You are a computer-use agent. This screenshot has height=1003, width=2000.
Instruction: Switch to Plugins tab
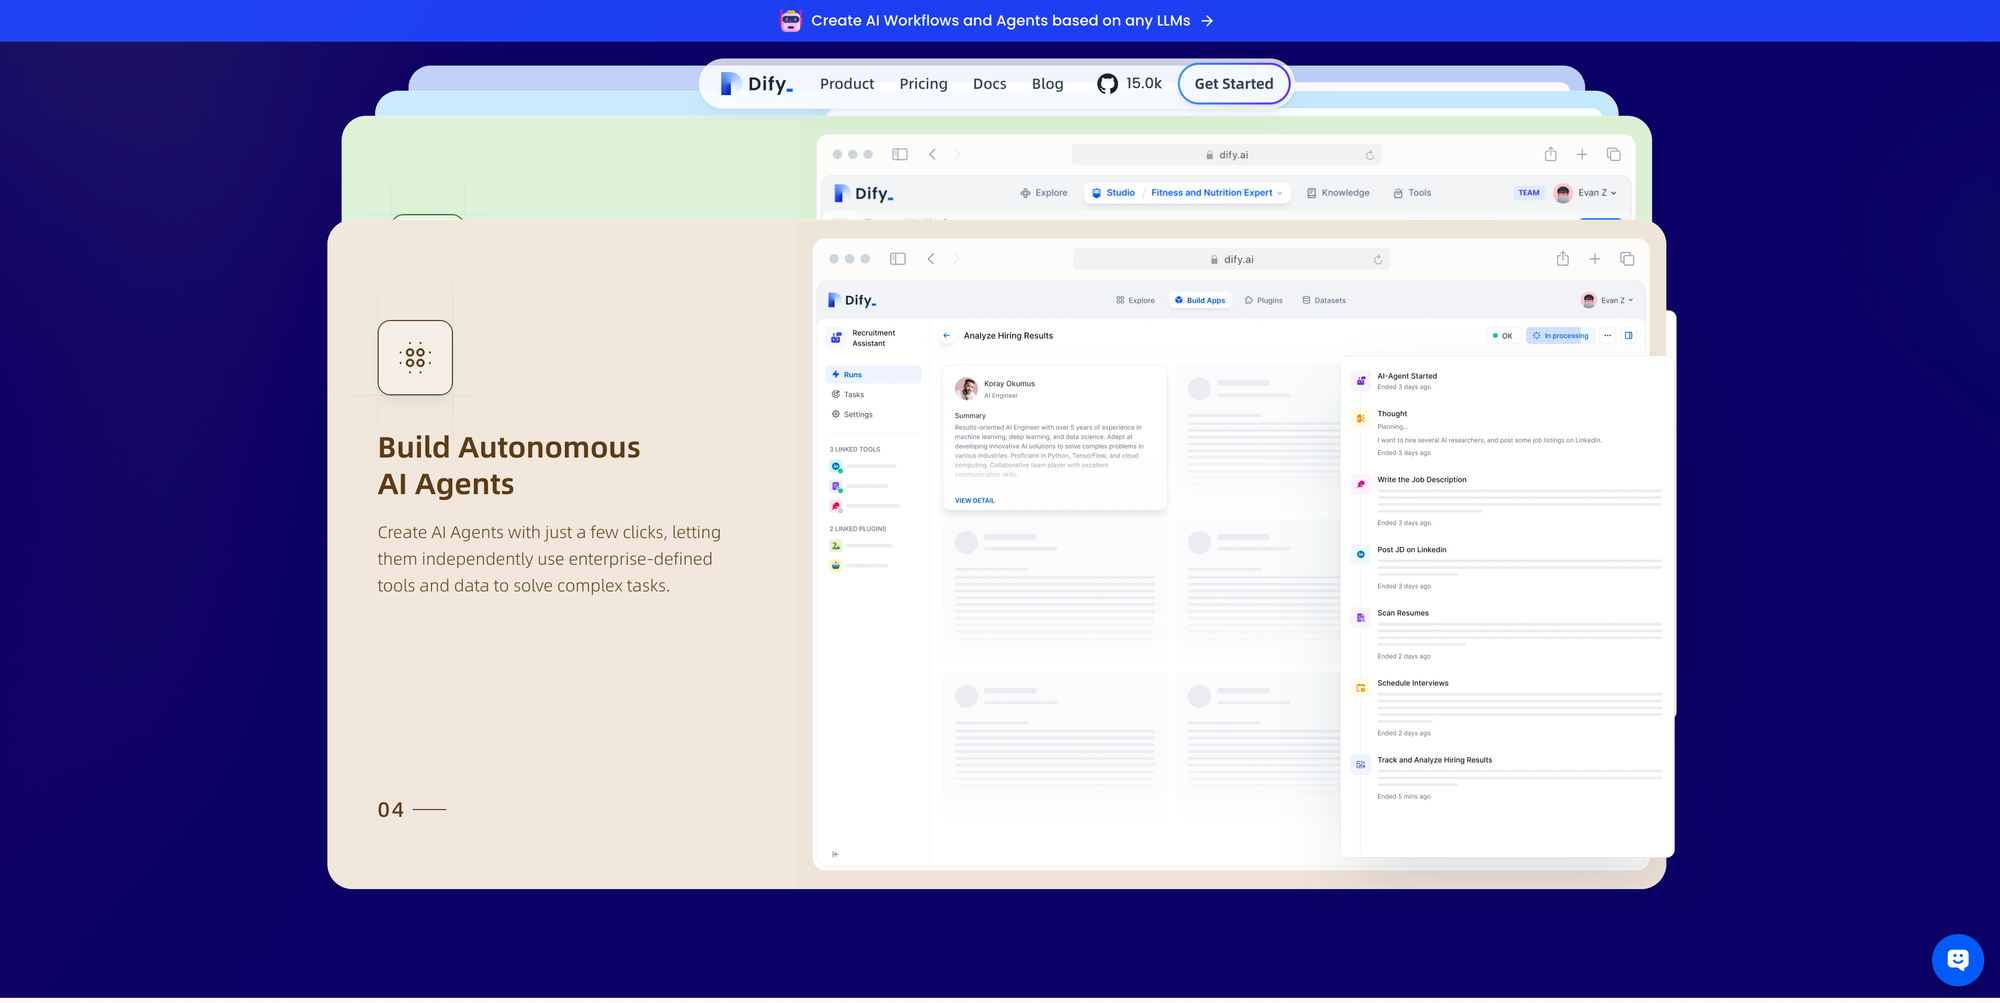click(x=1263, y=301)
